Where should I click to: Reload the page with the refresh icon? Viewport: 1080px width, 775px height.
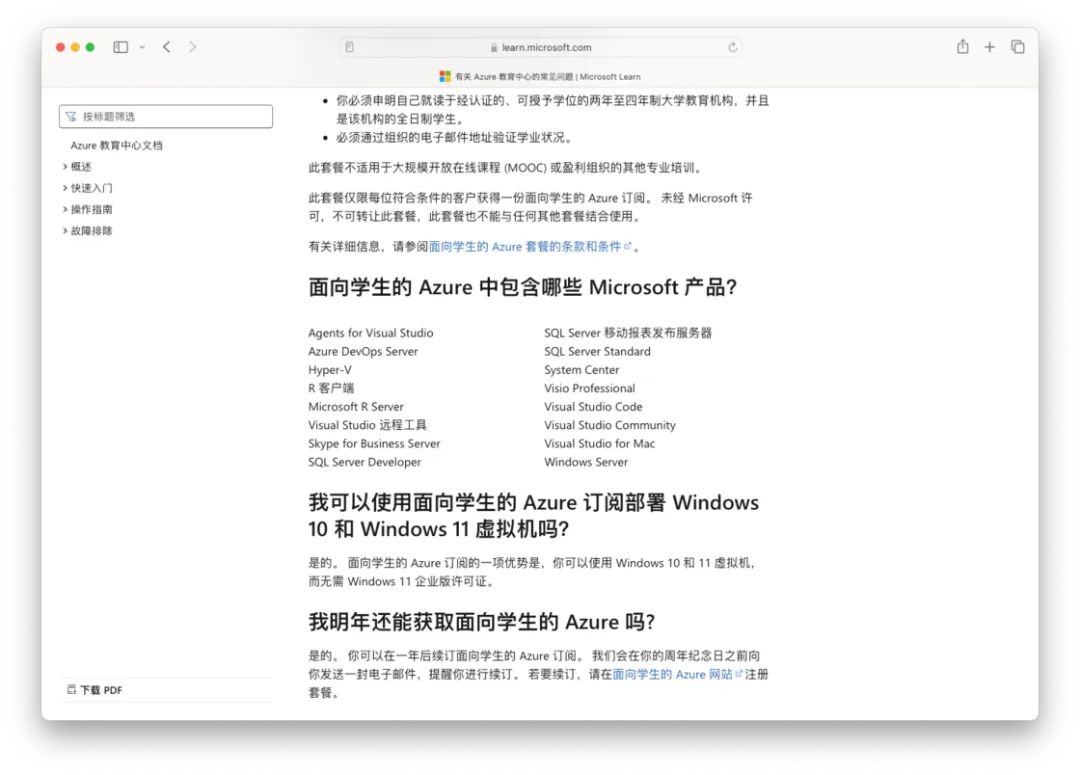[733, 47]
